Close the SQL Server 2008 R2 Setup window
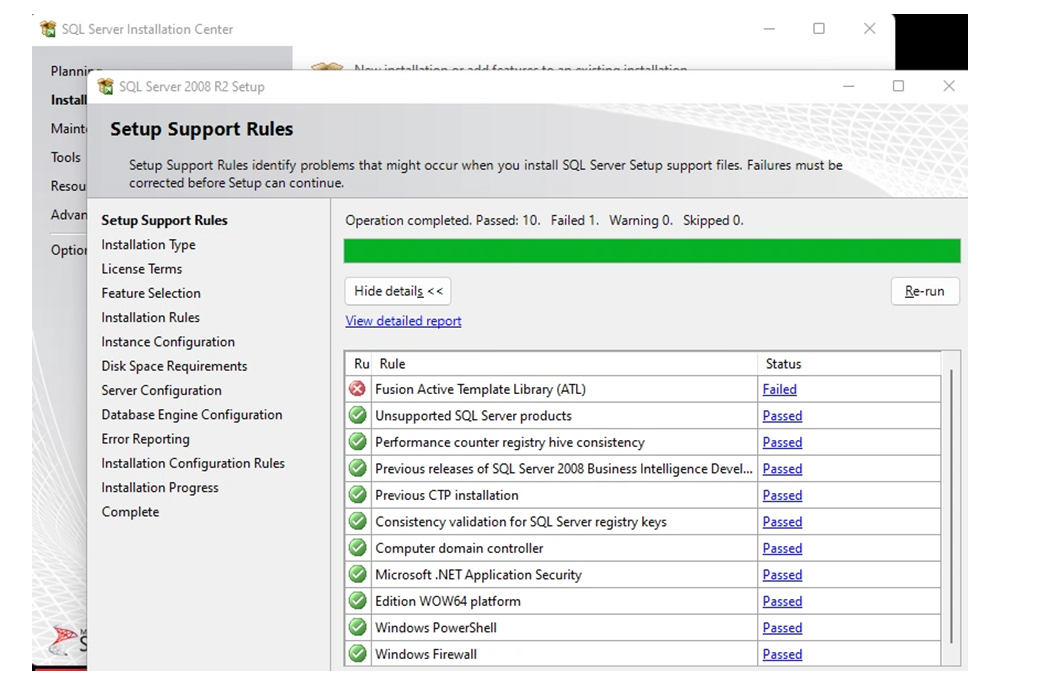The height and width of the screenshot is (693, 1043). click(949, 86)
